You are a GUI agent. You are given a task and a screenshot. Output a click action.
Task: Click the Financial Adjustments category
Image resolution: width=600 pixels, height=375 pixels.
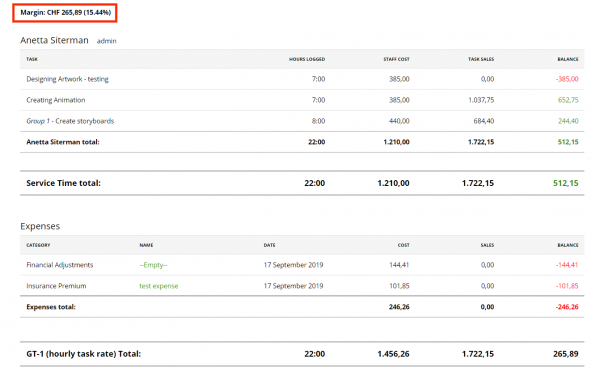coord(60,265)
